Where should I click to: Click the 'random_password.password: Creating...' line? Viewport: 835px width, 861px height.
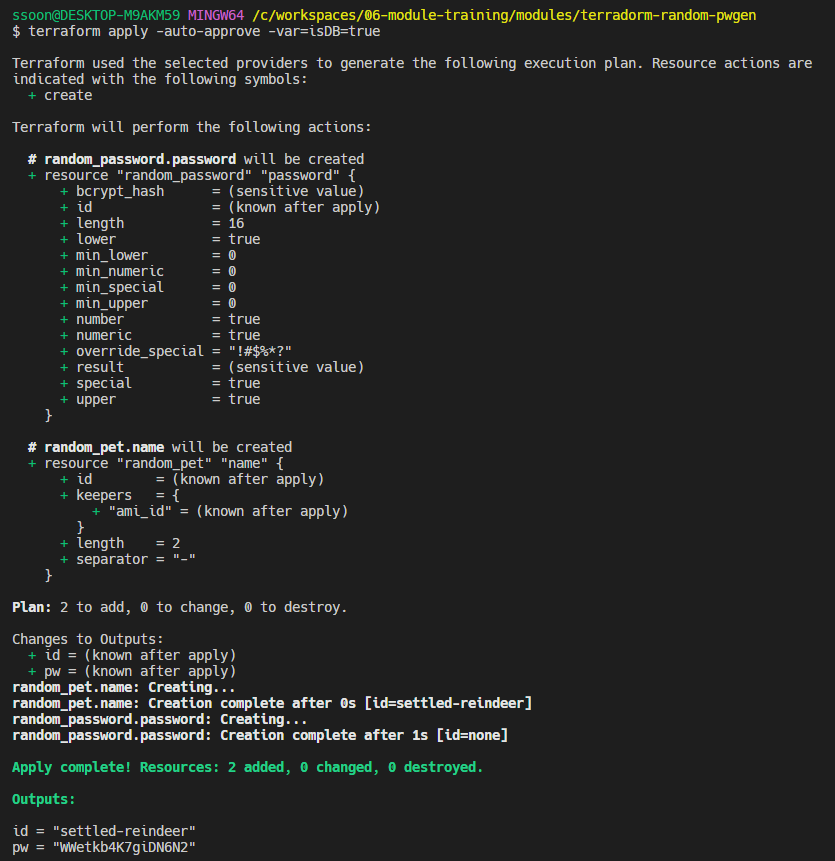click(x=160, y=719)
